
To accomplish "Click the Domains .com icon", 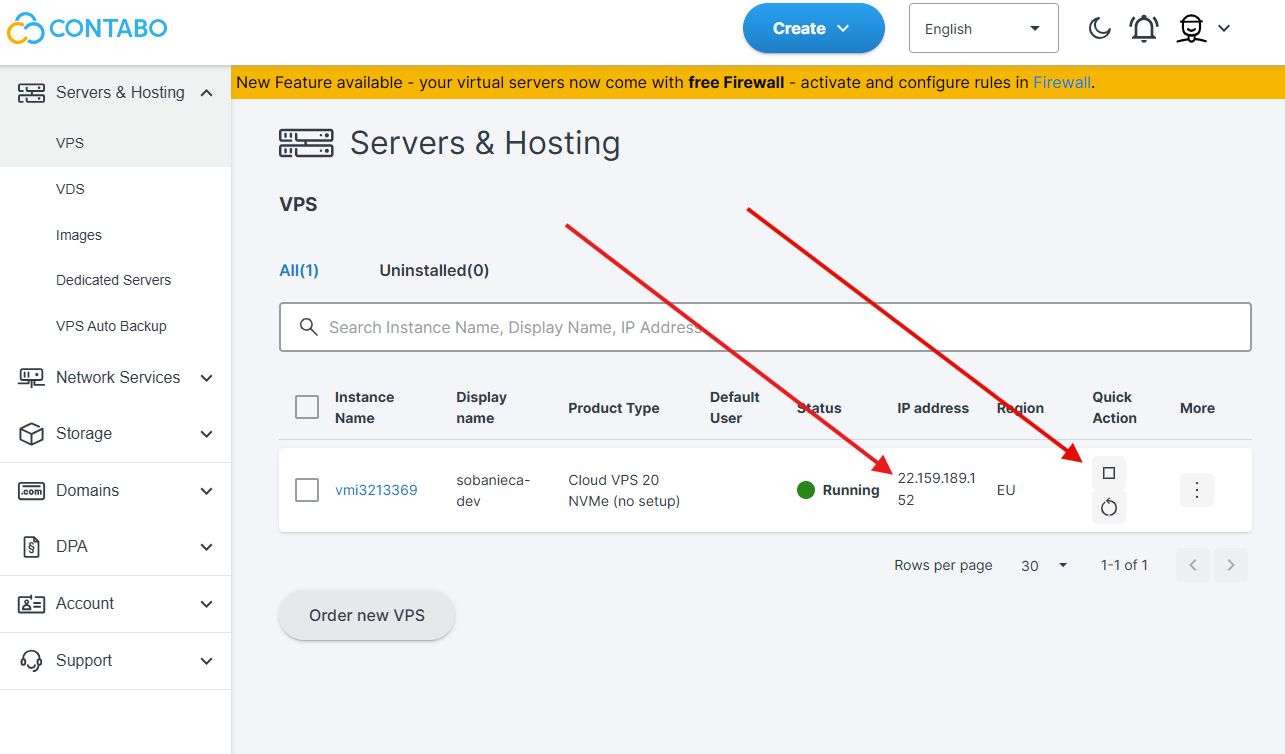I will [32, 490].
